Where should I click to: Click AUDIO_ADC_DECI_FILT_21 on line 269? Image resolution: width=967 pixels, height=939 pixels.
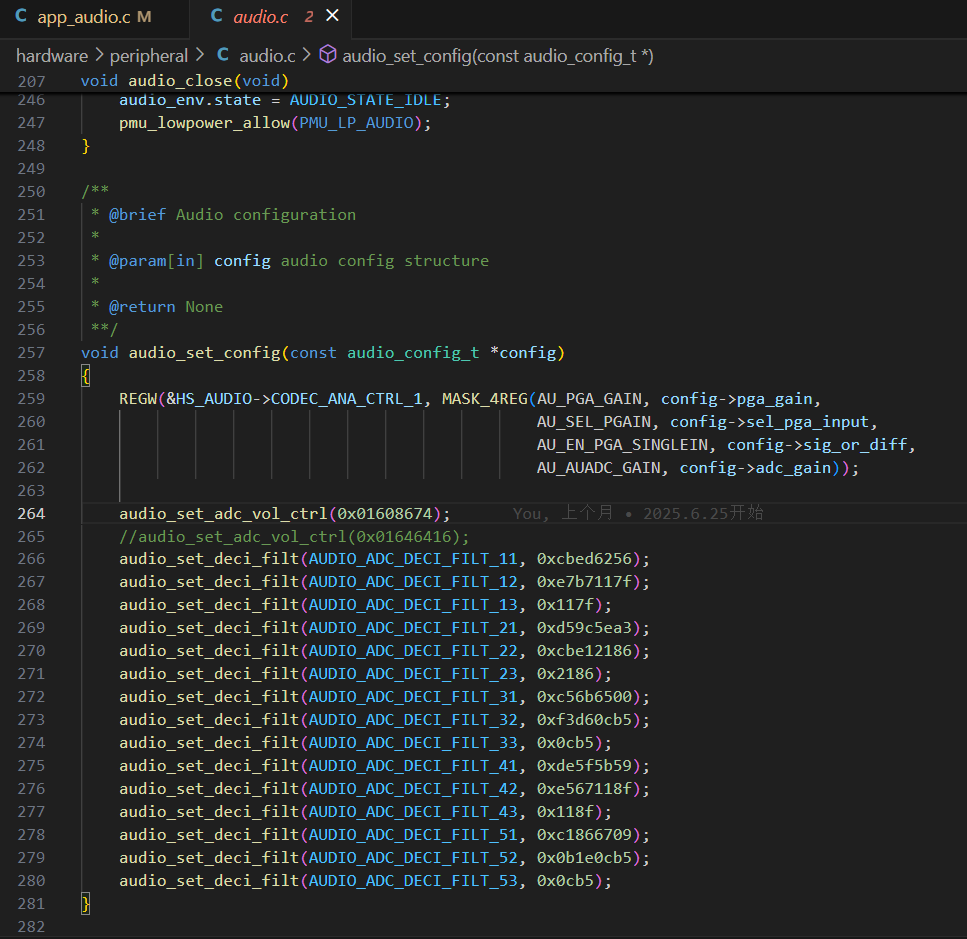413,628
